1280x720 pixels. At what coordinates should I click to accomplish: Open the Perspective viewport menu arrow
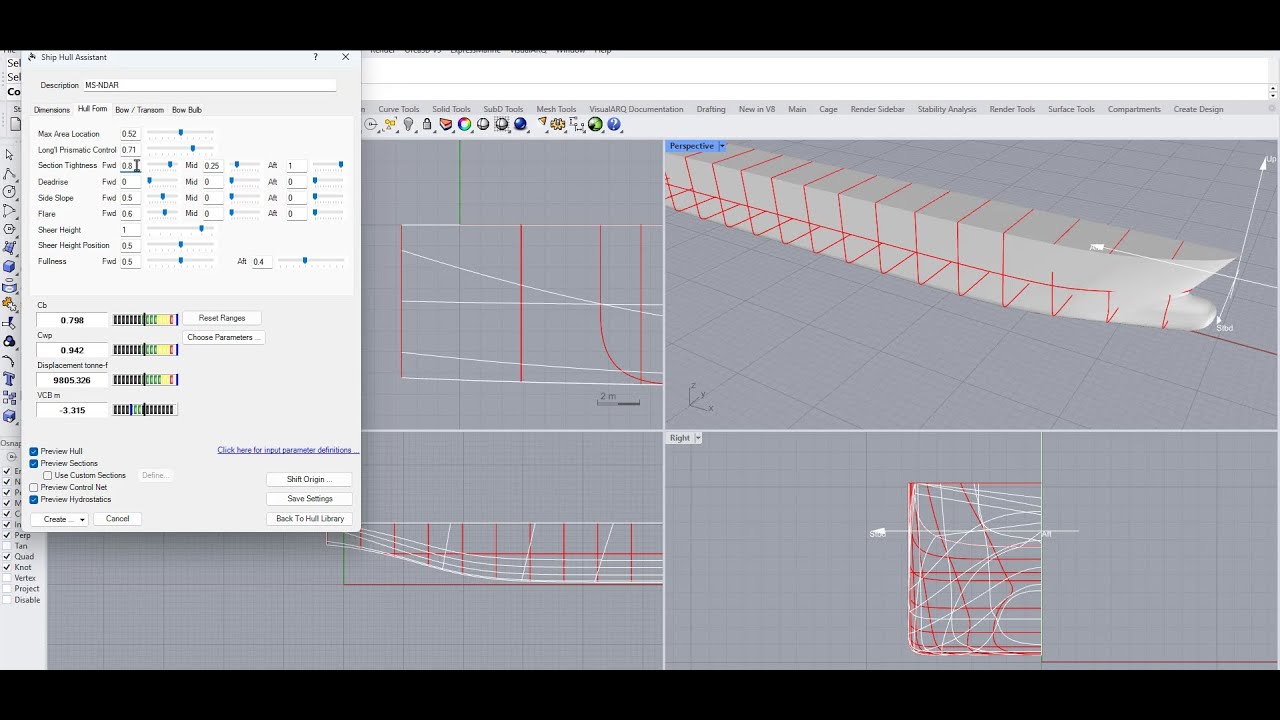coord(721,146)
